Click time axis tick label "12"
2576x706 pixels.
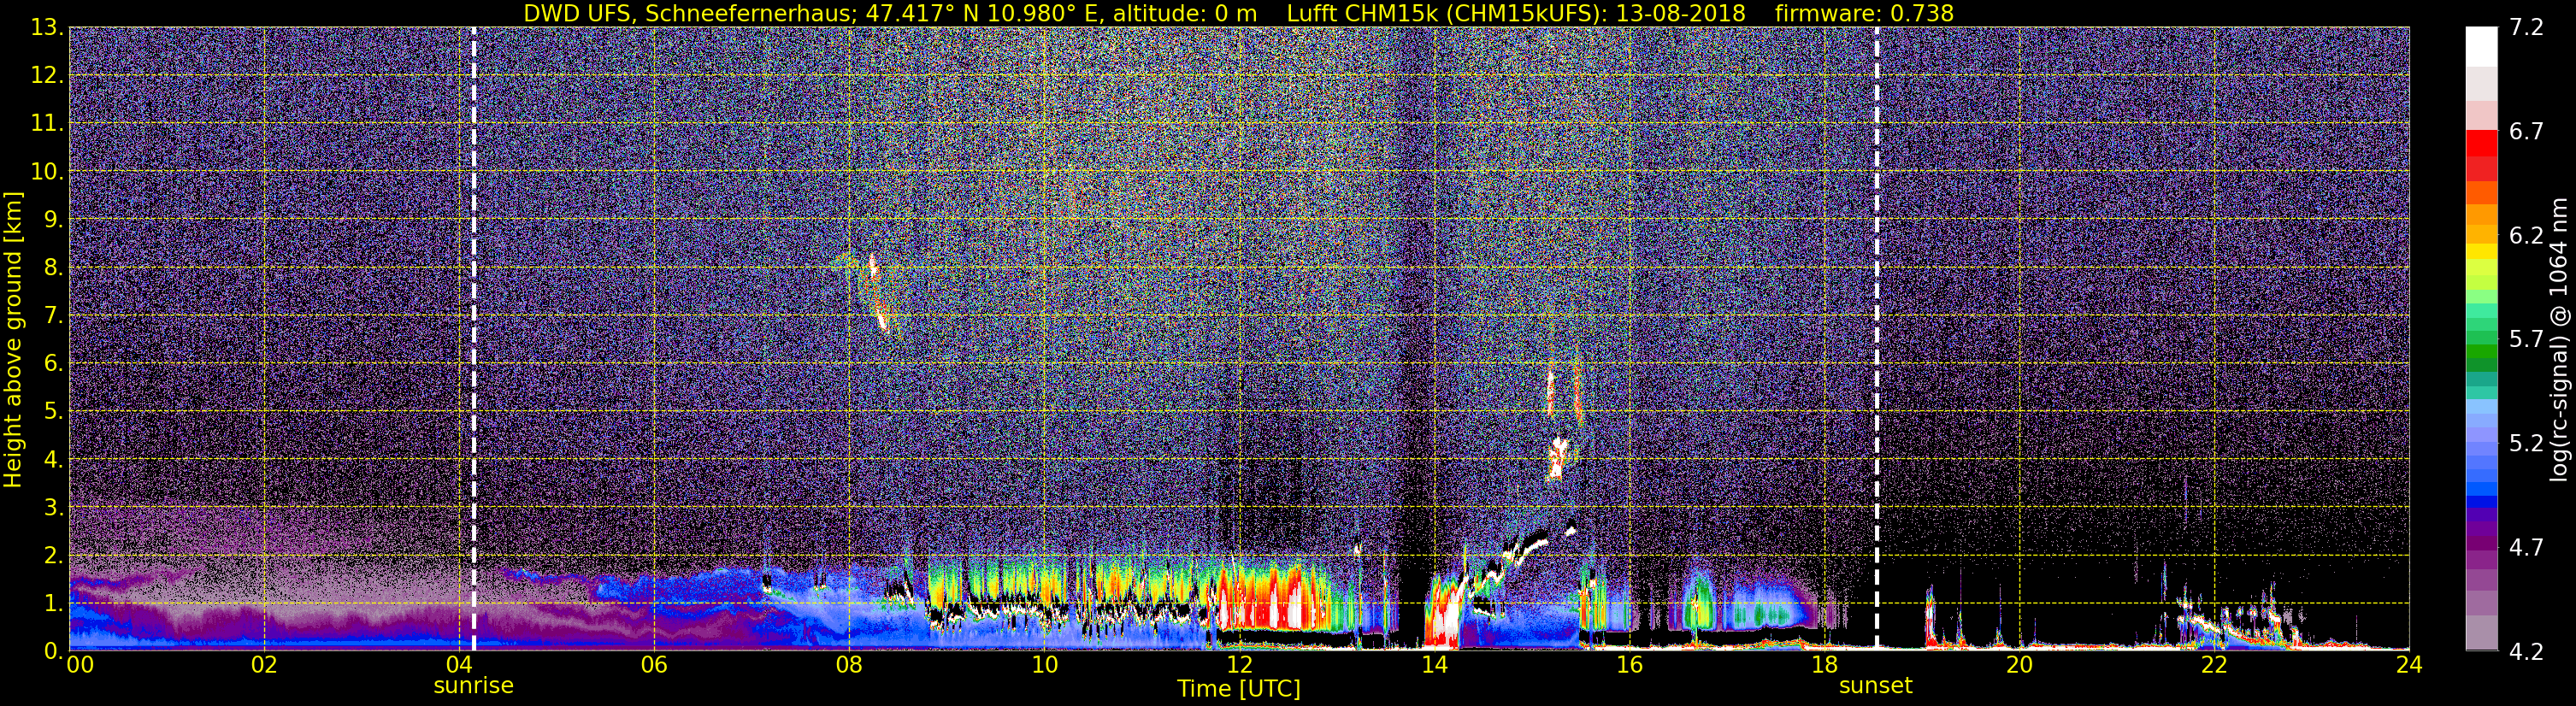point(1239,665)
